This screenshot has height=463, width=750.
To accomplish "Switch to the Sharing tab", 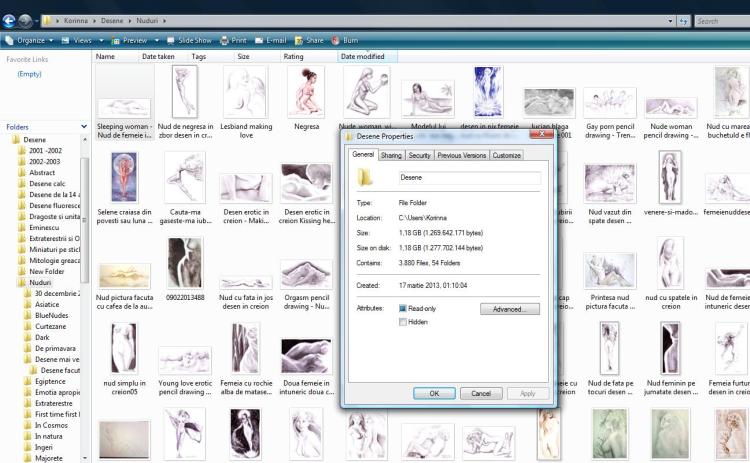I will tap(391, 155).
